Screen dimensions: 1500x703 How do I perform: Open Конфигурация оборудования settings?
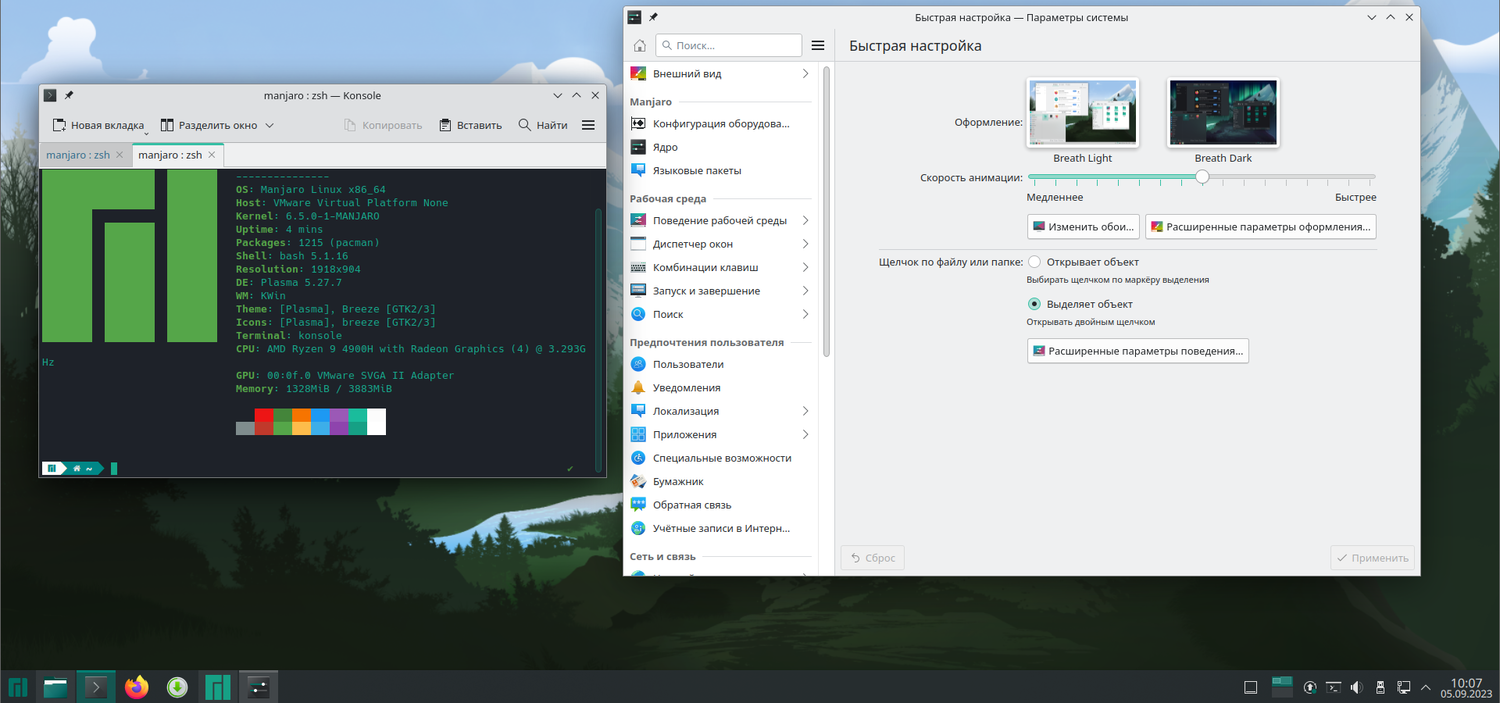pos(720,124)
